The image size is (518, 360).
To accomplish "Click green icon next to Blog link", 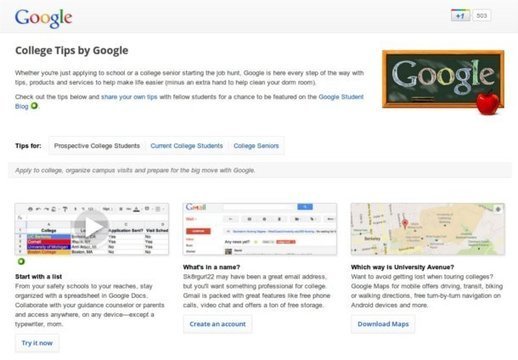I will pyautogui.click(x=34, y=106).
